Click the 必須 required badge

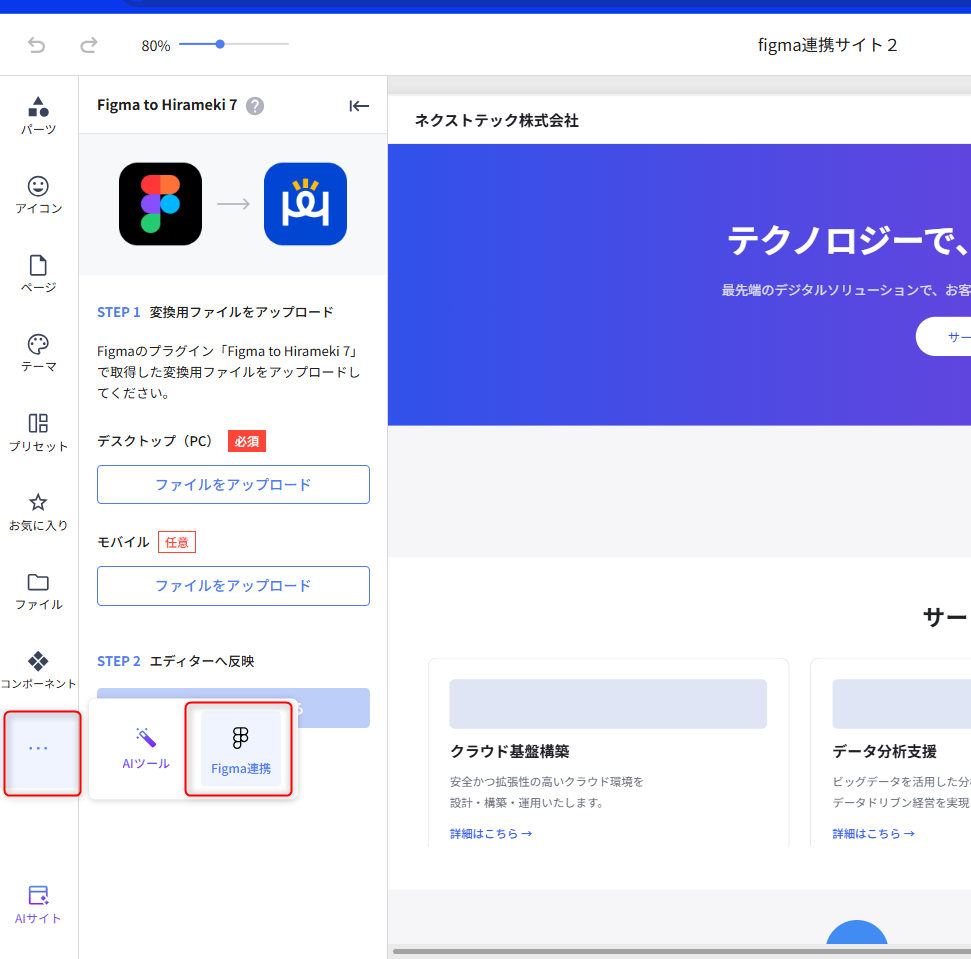(x=247, y=441)
